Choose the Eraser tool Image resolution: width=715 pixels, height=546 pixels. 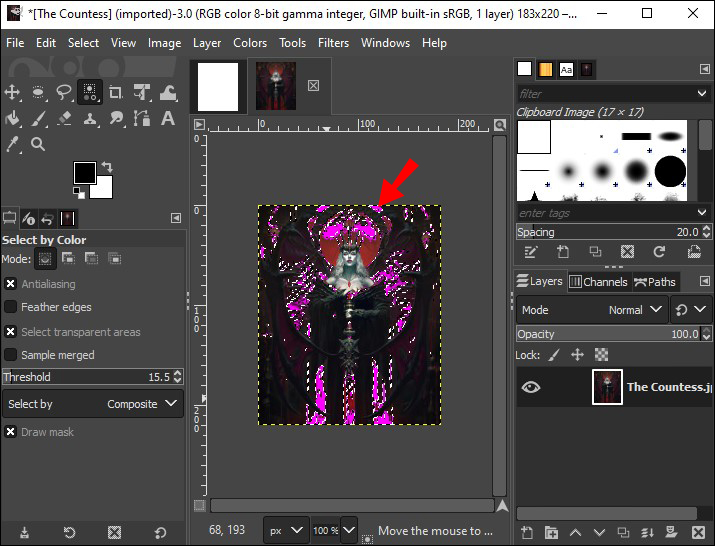(65, 118)
